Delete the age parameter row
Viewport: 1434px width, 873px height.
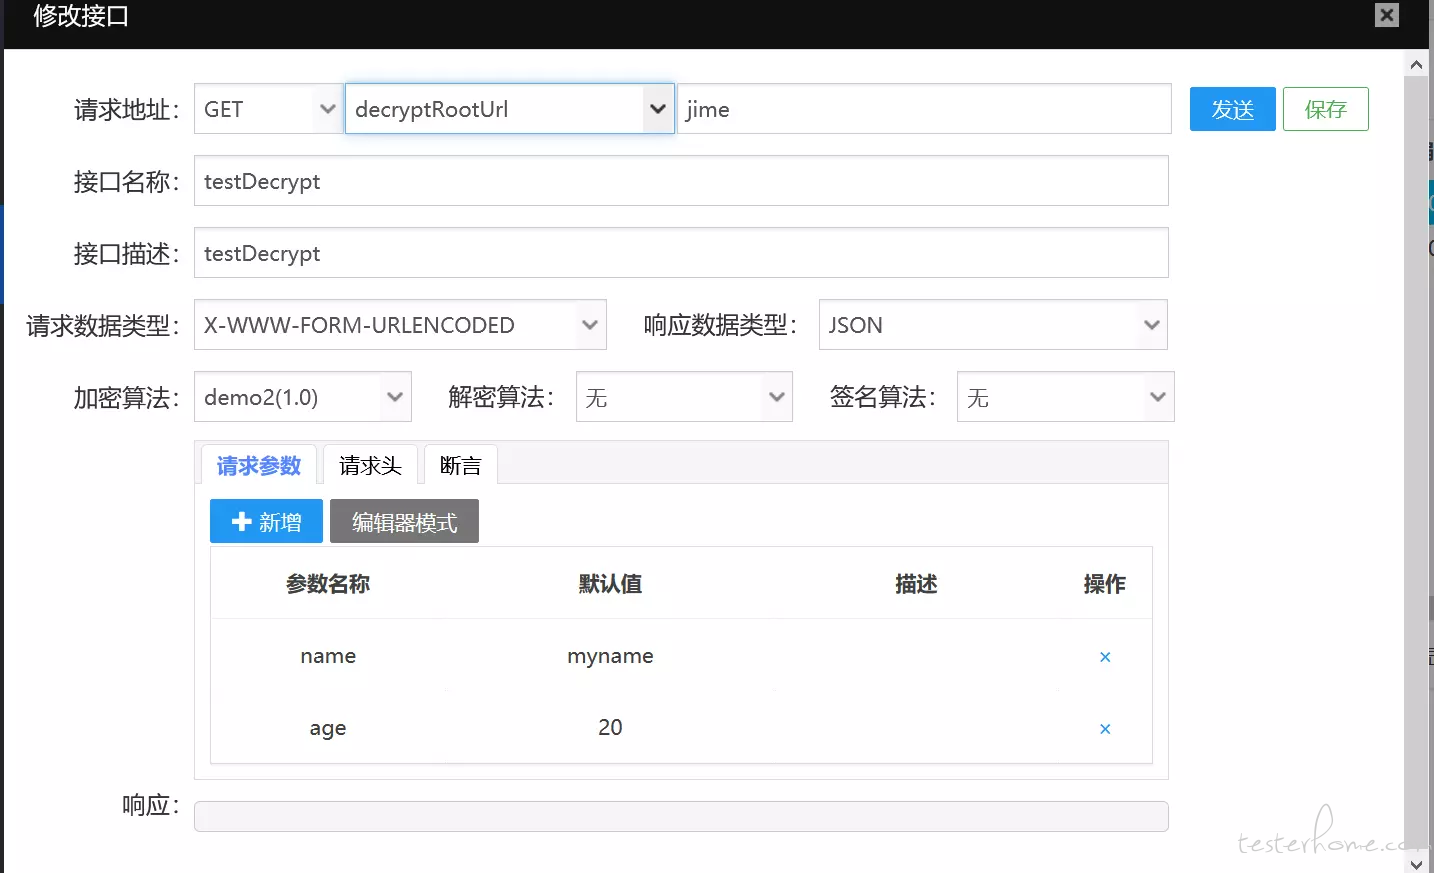[x=1105, y=729]
